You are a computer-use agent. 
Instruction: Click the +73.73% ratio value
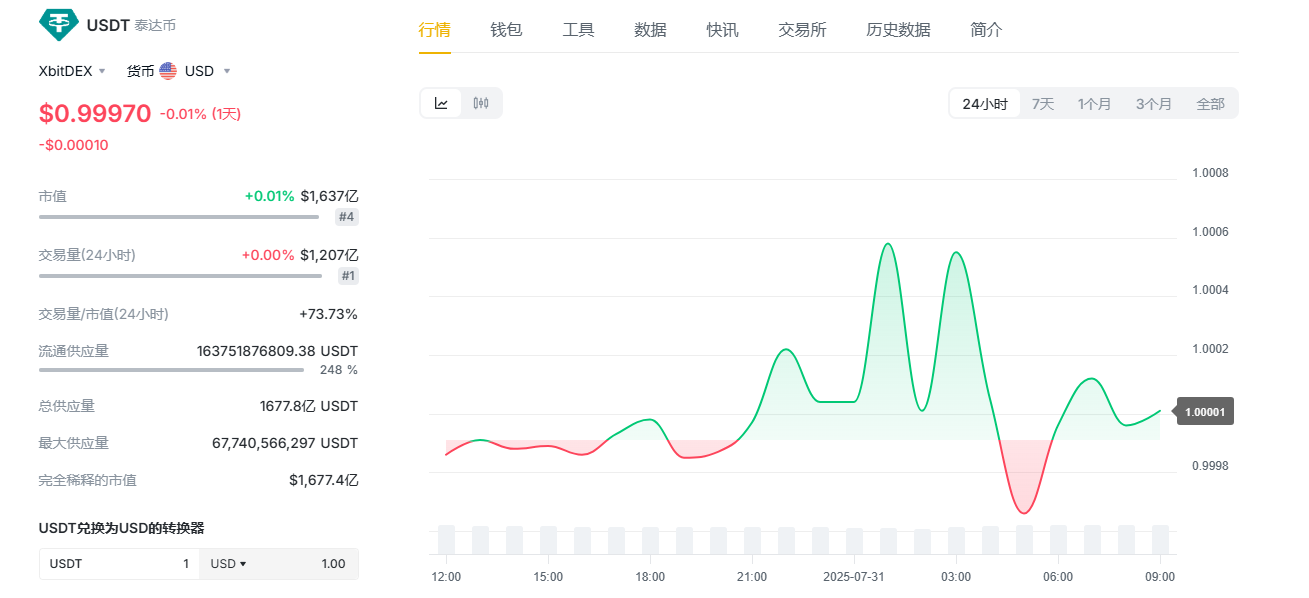[x=328, y=314]
